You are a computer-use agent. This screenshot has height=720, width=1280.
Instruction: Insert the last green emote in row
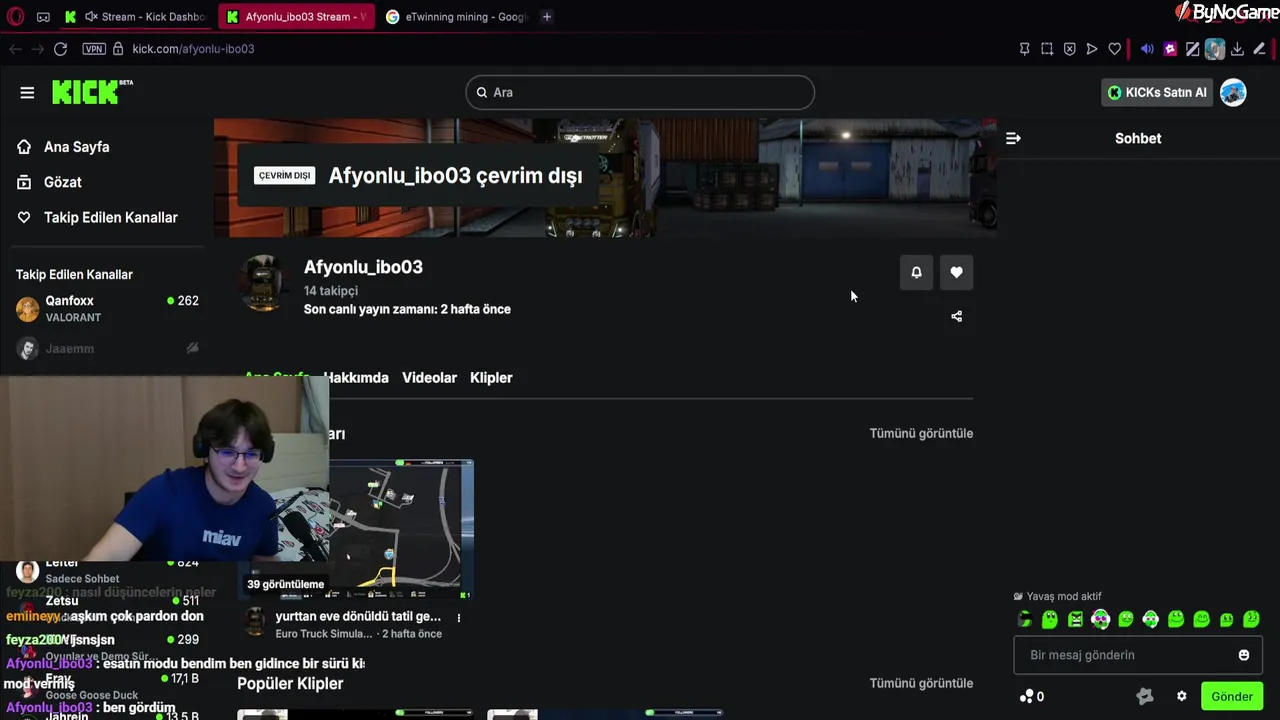pos(1251,619)
